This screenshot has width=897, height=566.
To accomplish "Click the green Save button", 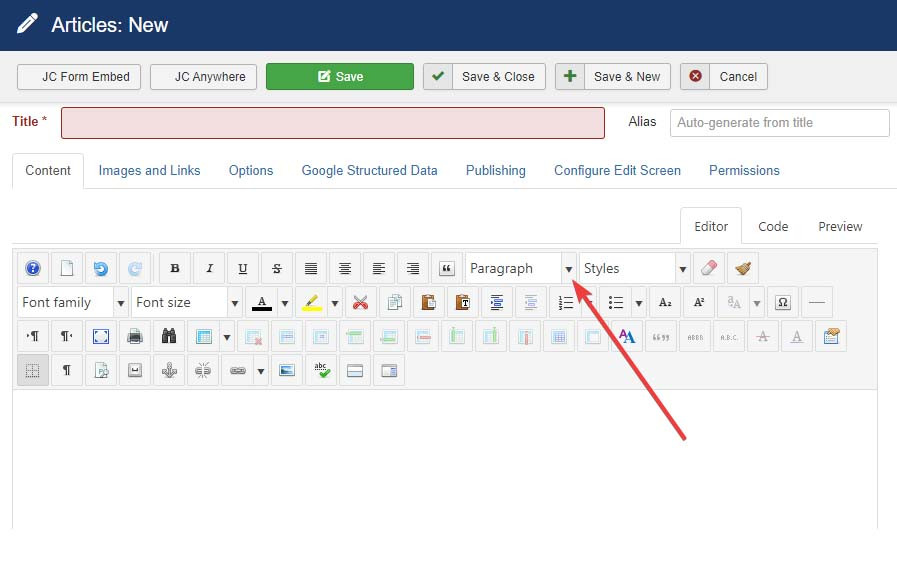I will pyautogui.click(x=339, y=77).
